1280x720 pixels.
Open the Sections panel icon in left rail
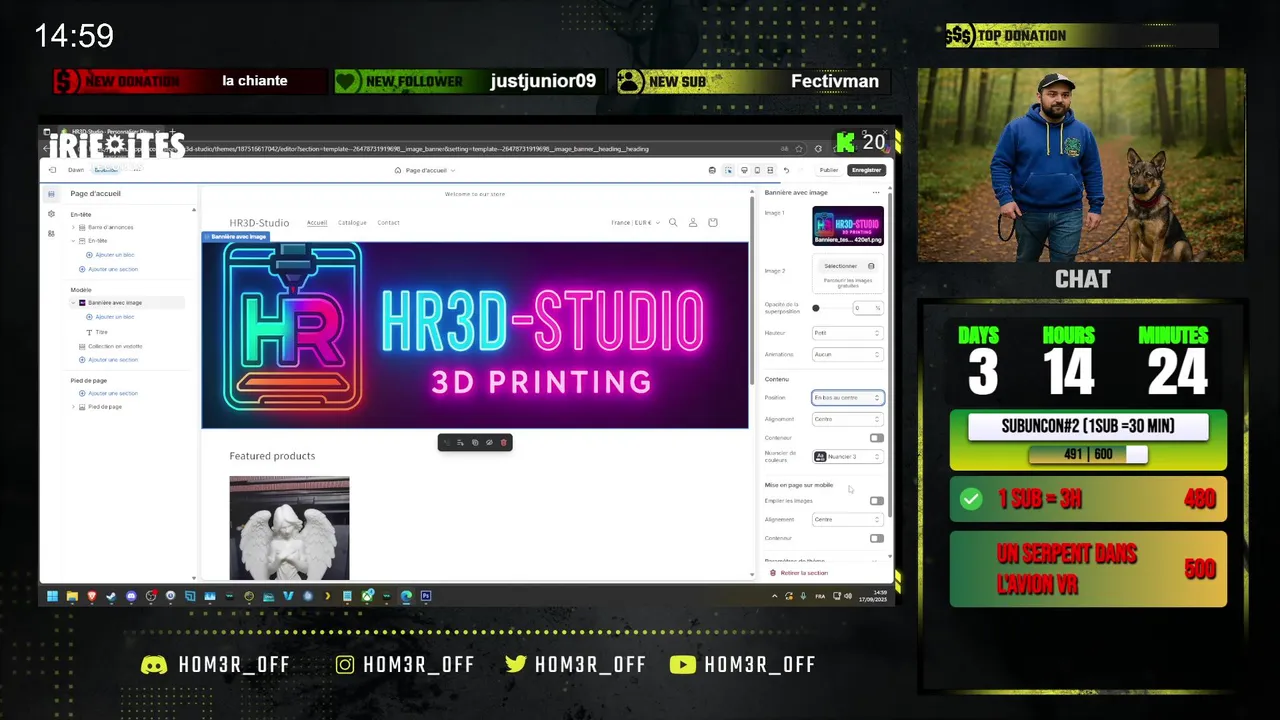(x=51, y=194)
